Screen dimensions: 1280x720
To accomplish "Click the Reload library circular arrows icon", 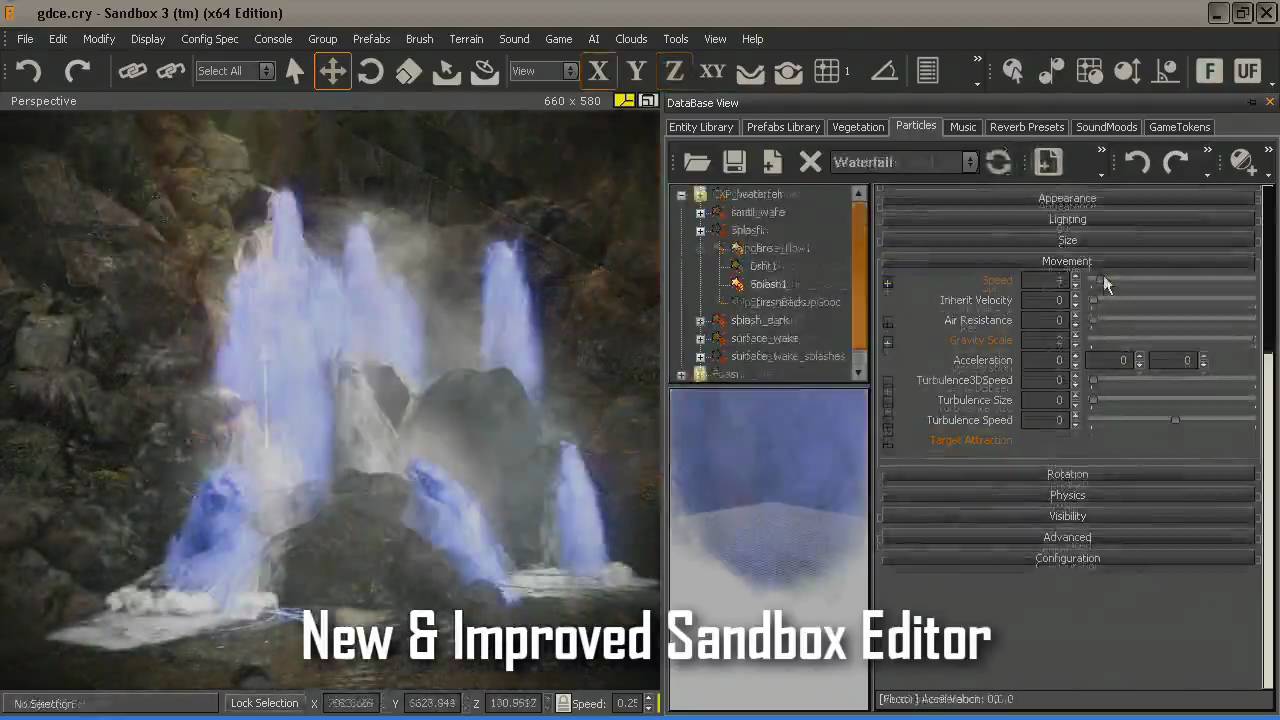I will coord(998,162).
